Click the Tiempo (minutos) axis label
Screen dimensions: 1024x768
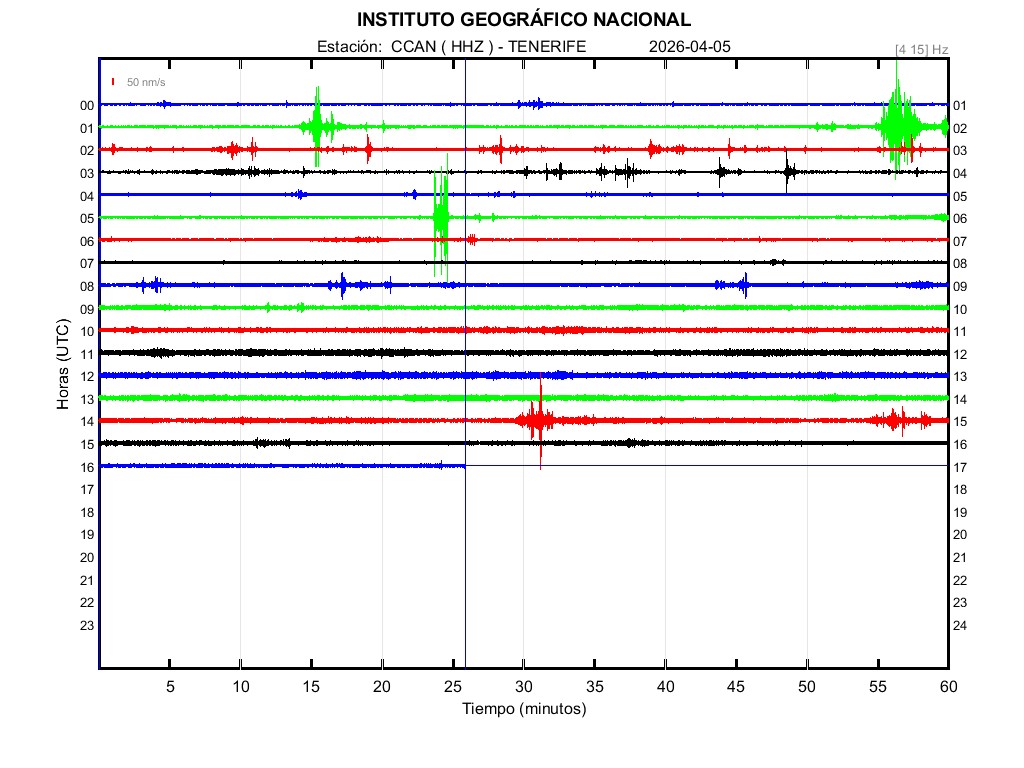[523, 709]
